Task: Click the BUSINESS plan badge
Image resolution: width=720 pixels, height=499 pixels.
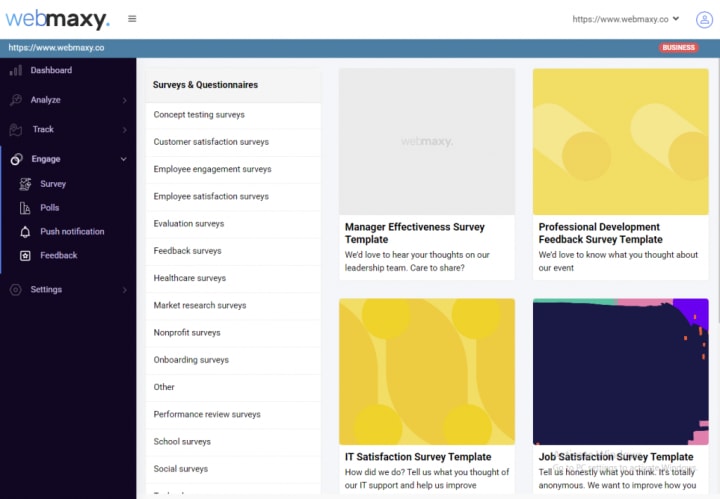Action: click(x=678, y=48)
